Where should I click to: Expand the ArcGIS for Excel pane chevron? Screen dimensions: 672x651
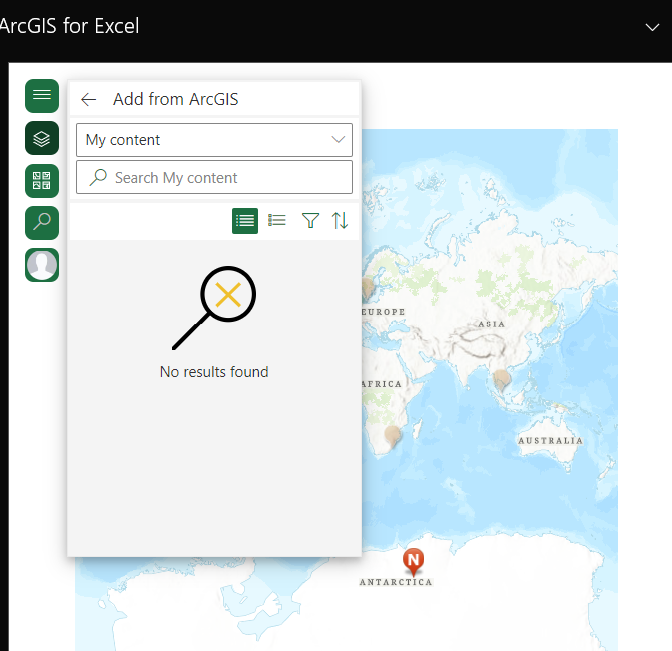[652, 27]
